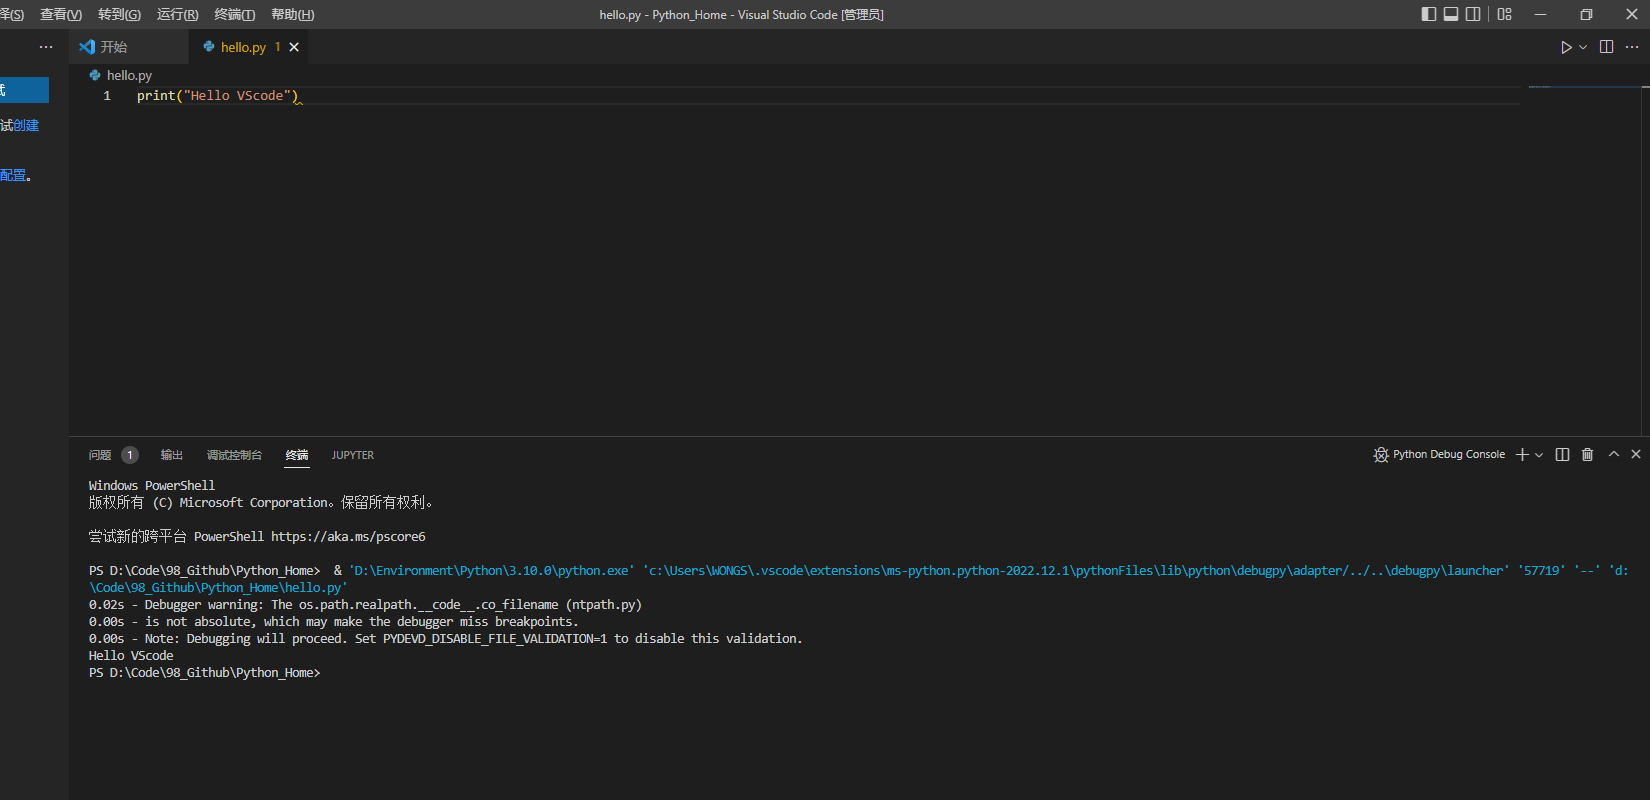The image size is (1650, 800).
Task: Click line 1 print statement in editor
Action: click(x=218, y=95)
